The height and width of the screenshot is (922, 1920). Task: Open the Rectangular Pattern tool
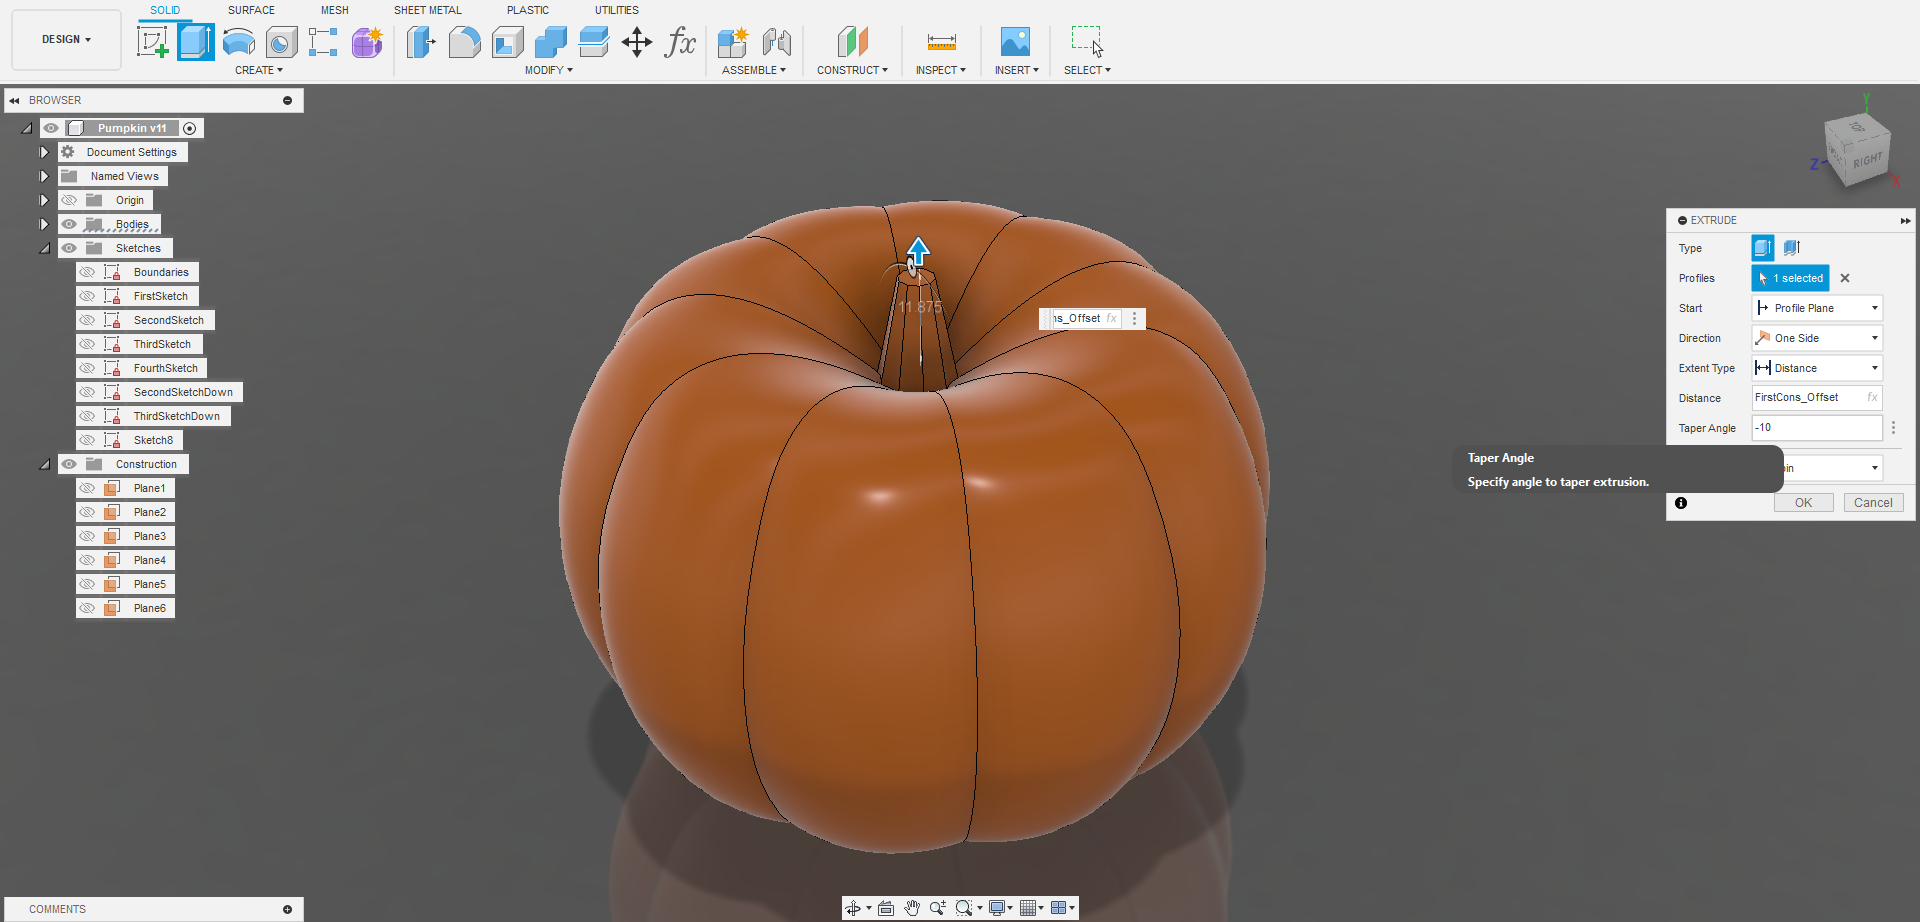click(323, 42)
